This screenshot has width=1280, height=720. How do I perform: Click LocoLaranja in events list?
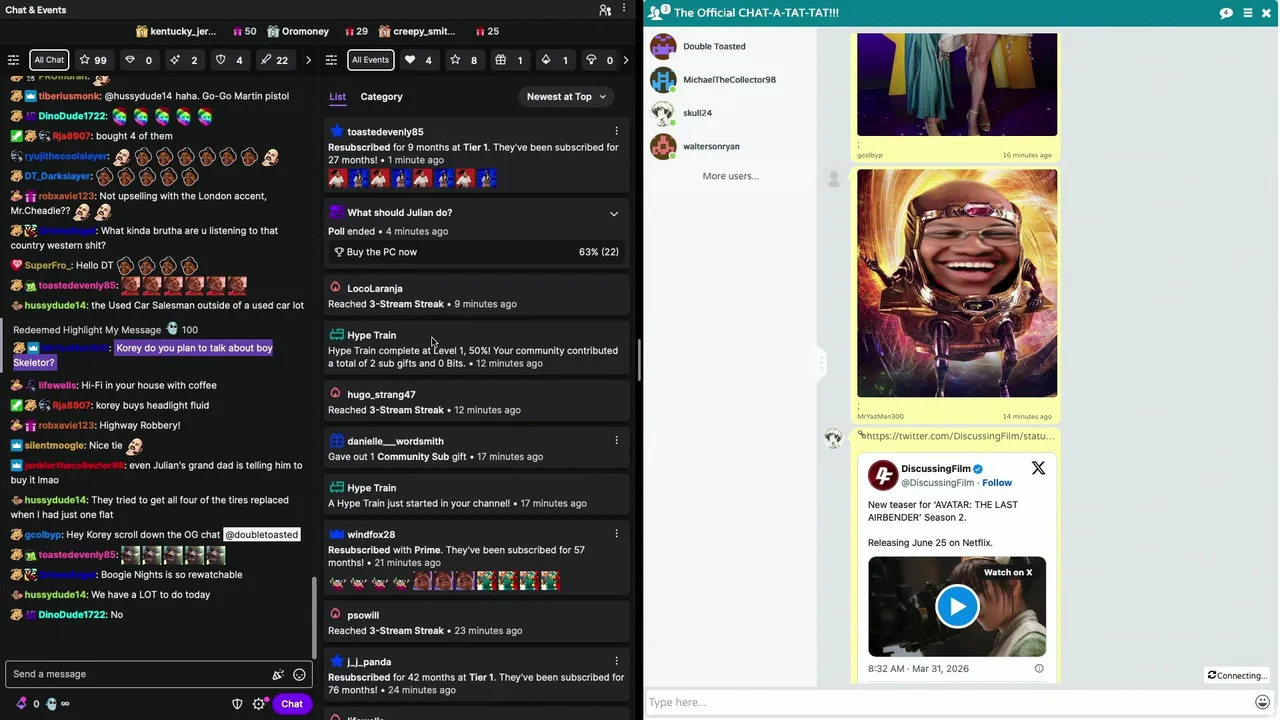coord(375,289)
